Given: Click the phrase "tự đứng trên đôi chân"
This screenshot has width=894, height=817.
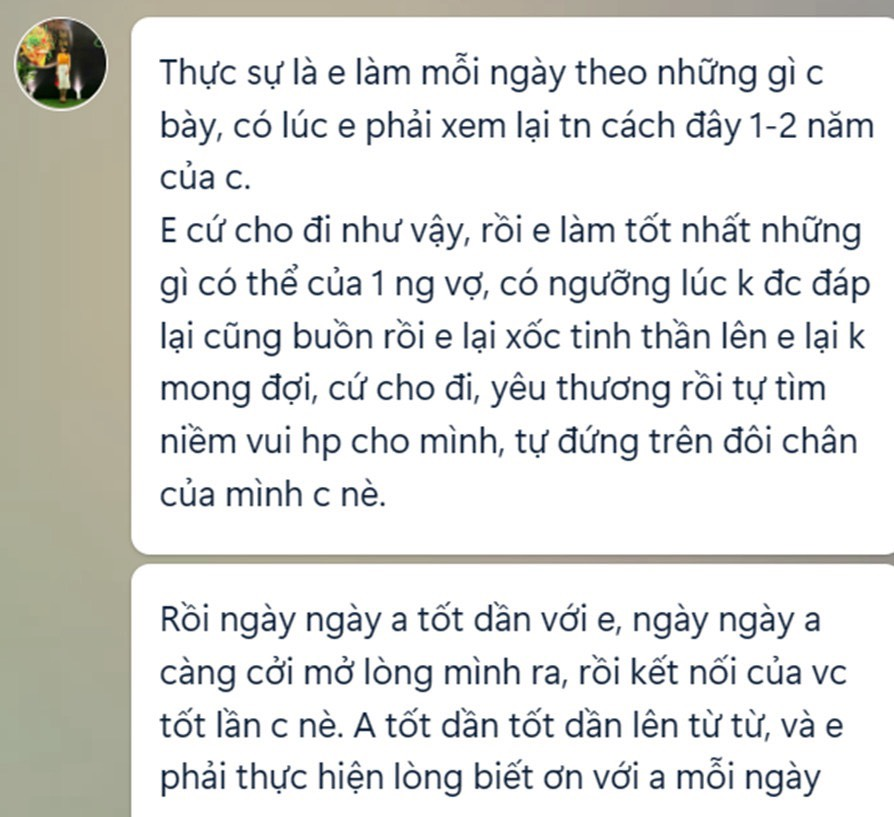Looking at the screenshot, I should click(686, 442).
